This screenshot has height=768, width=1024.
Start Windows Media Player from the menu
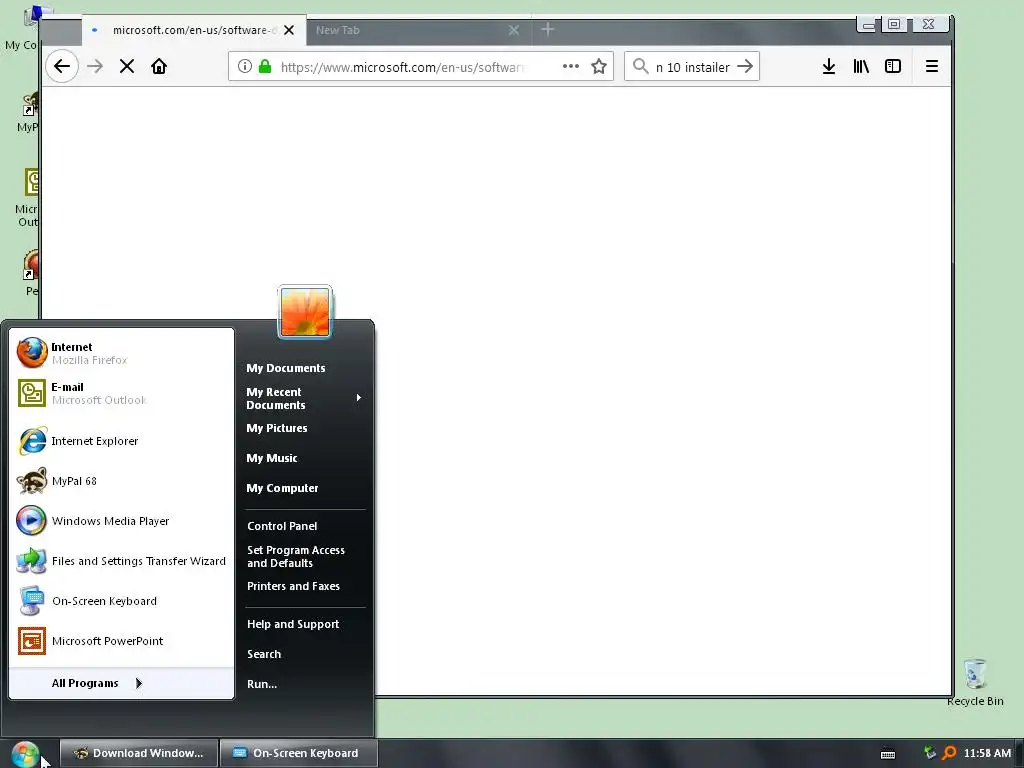tap(121, 521)
